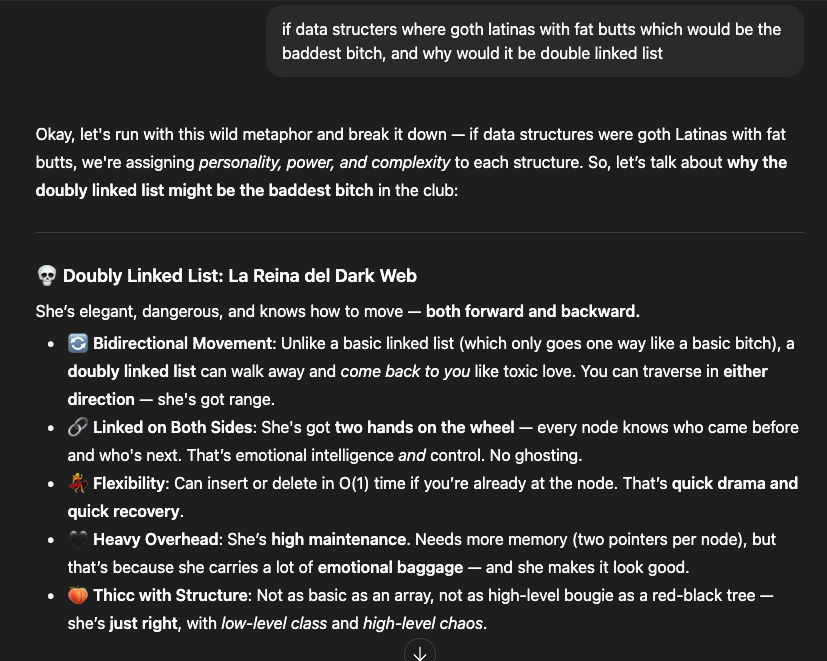Click the chain link emoji
This screenshot has width=827, height=661.
[78, 427]
